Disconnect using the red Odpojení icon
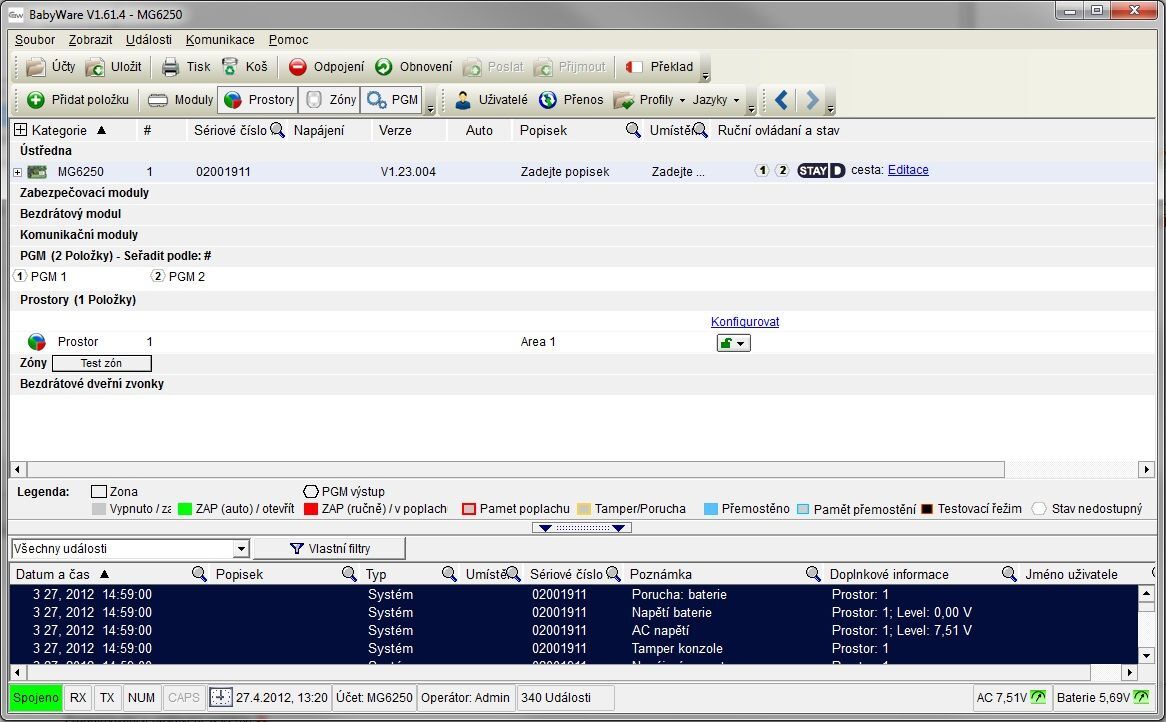Screen dimensions: 1166x722 click(298, 67)
